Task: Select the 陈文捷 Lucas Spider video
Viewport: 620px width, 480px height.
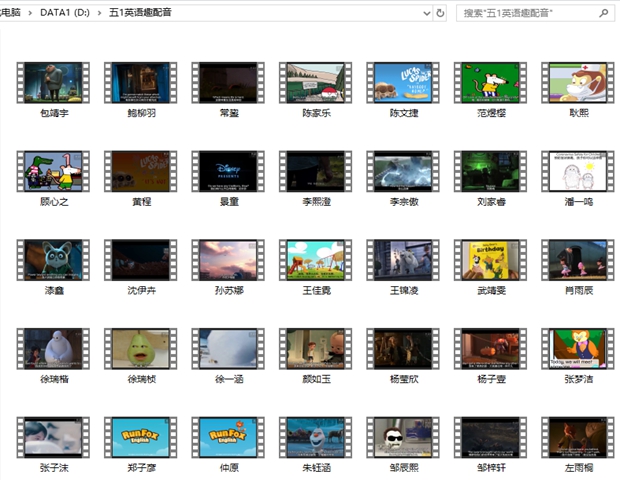Action: pyautogui.click(x=403, y=83)
